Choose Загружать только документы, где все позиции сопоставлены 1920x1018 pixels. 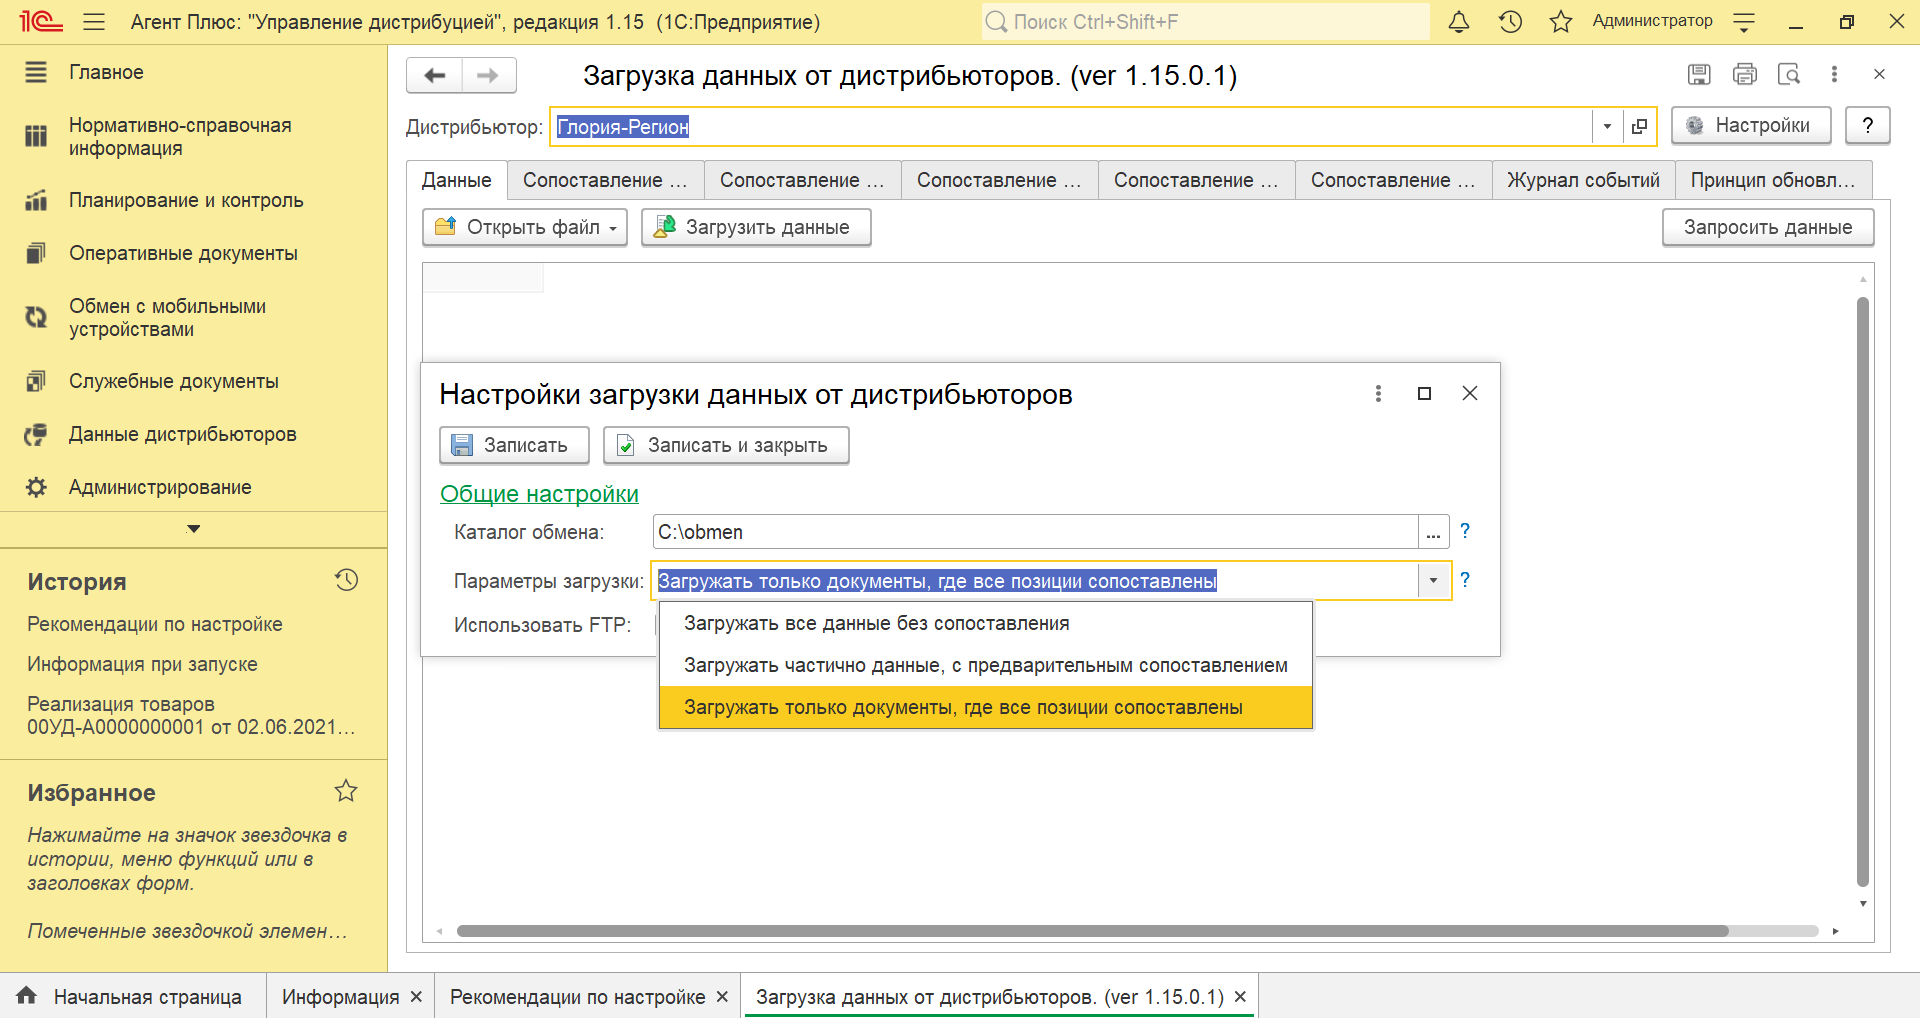985,707
